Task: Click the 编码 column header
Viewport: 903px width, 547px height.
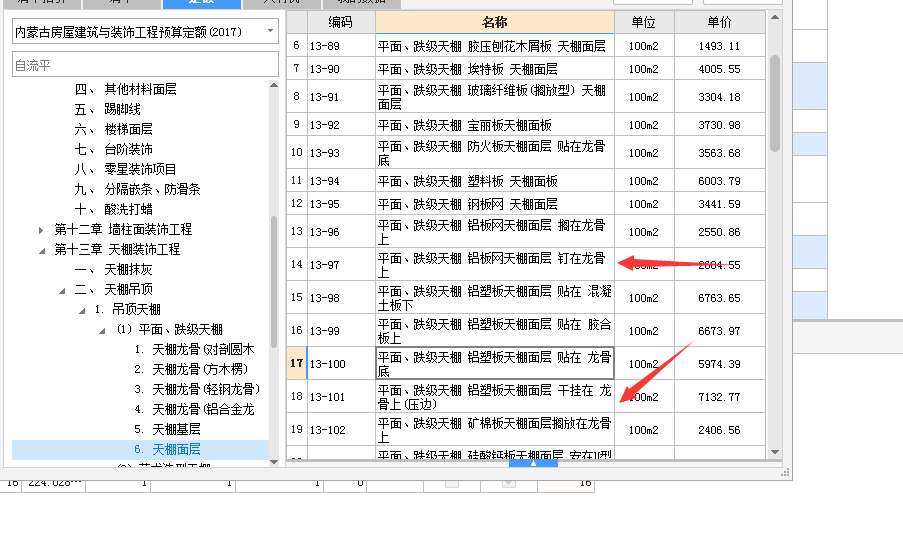Action: [x=341, y=22]
